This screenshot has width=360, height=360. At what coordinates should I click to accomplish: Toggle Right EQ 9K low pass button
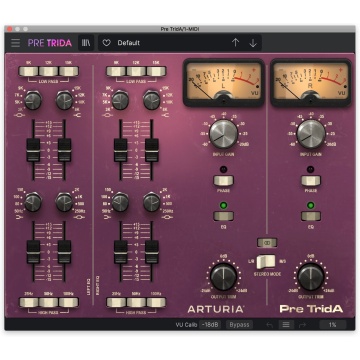[116, 71]
